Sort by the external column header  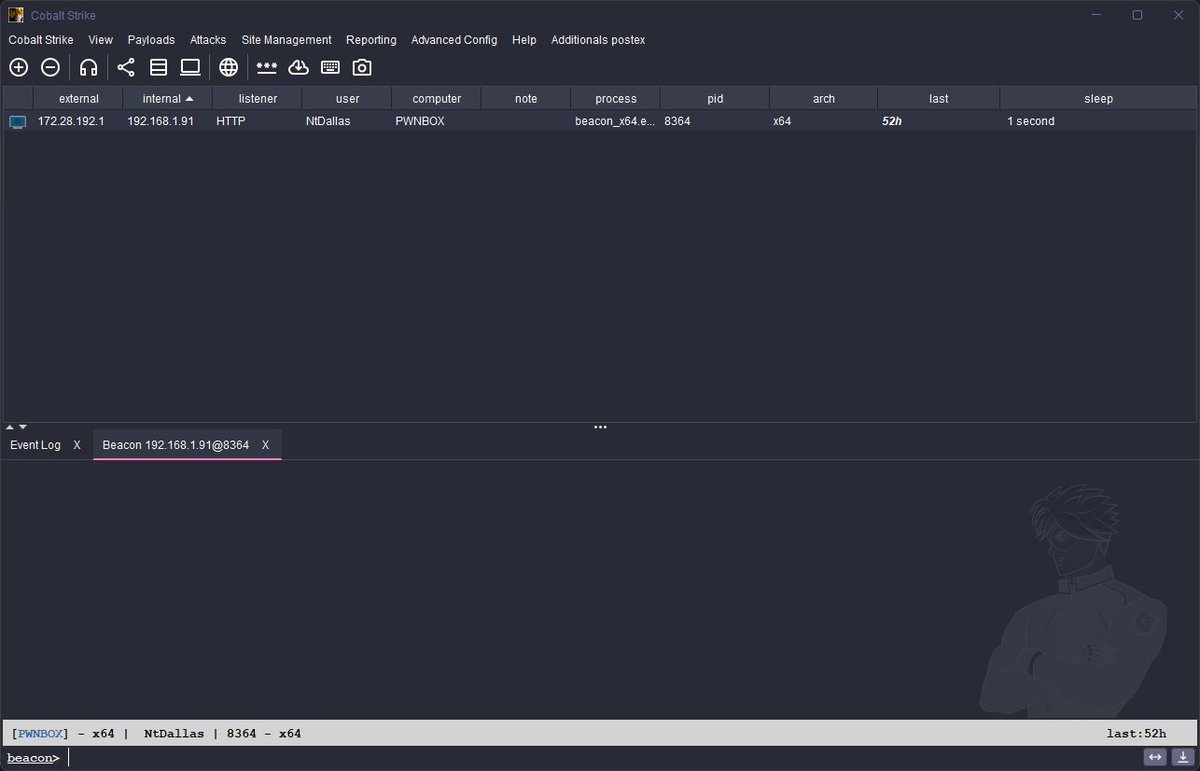click(79, 98)
